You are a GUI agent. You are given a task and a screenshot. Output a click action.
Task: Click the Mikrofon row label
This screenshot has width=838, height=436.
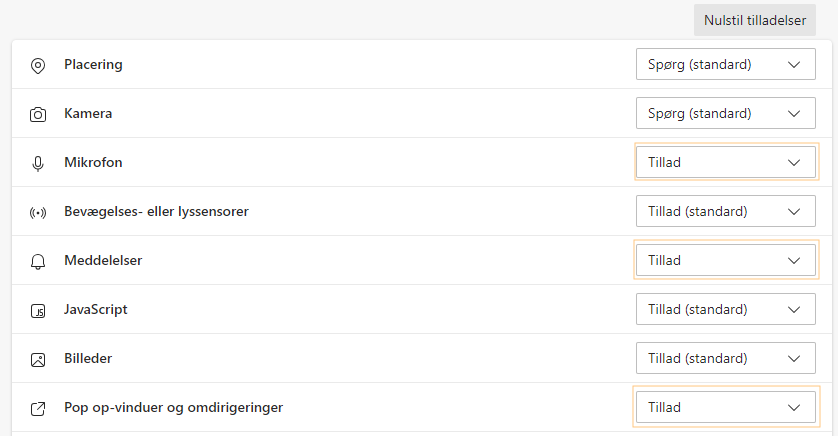click(93, 162)
